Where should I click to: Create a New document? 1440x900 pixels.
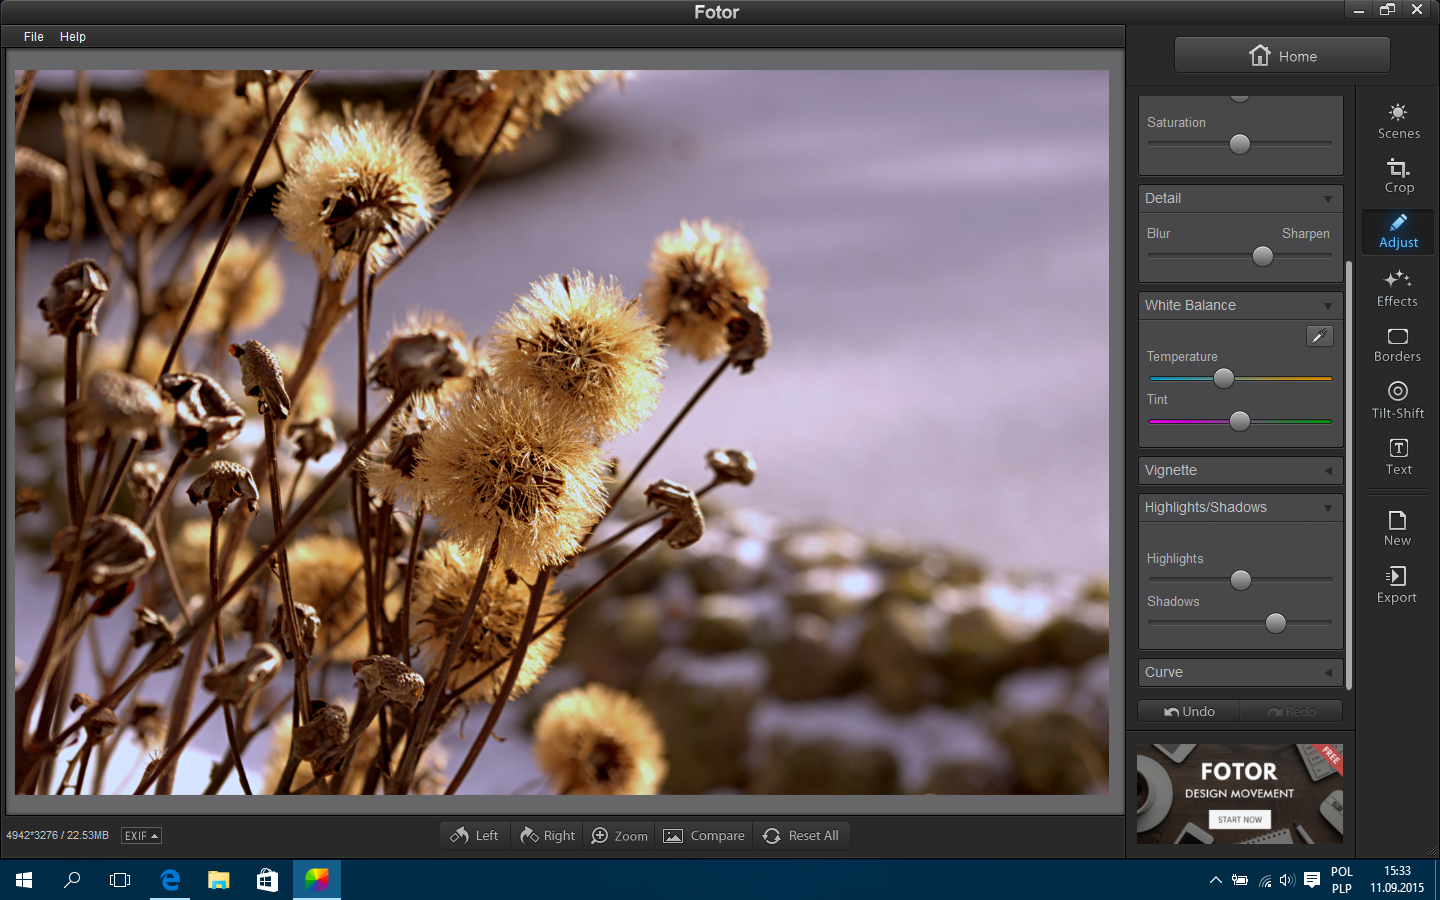click(x=1397, y=528)
